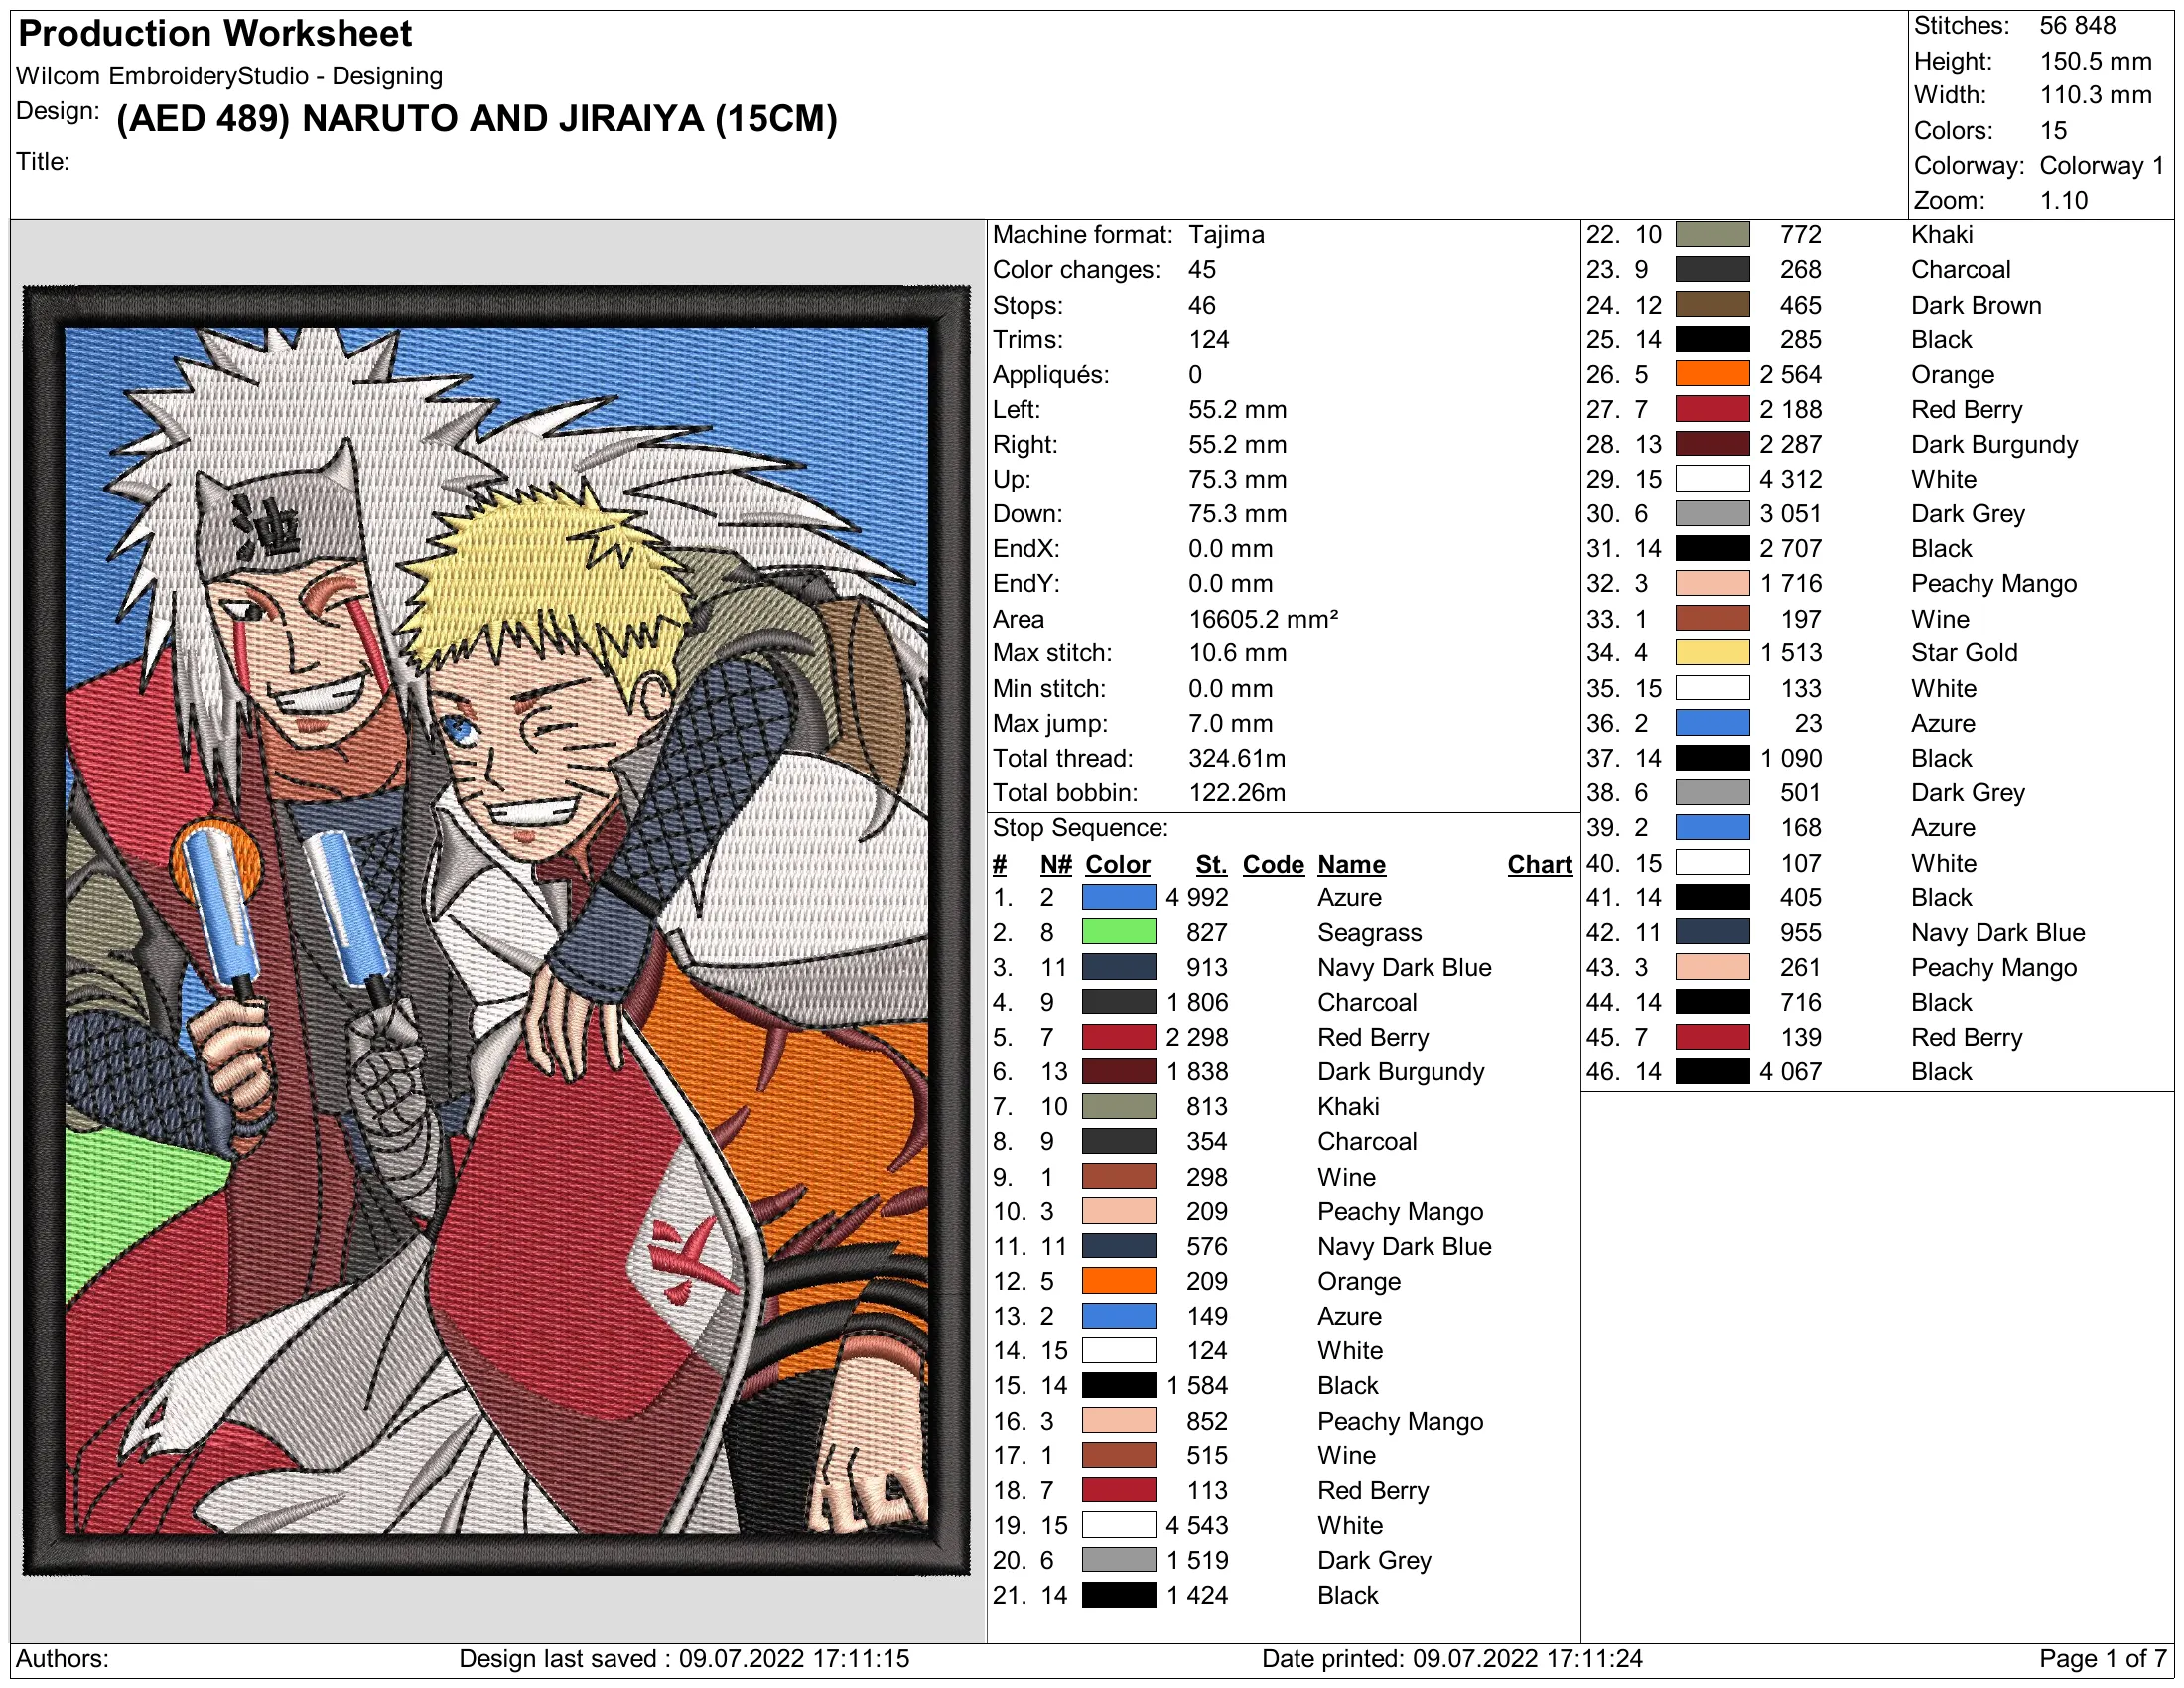
Task: Click the Seagrass name in stop 2
Action: click(x=1369, y=932)
